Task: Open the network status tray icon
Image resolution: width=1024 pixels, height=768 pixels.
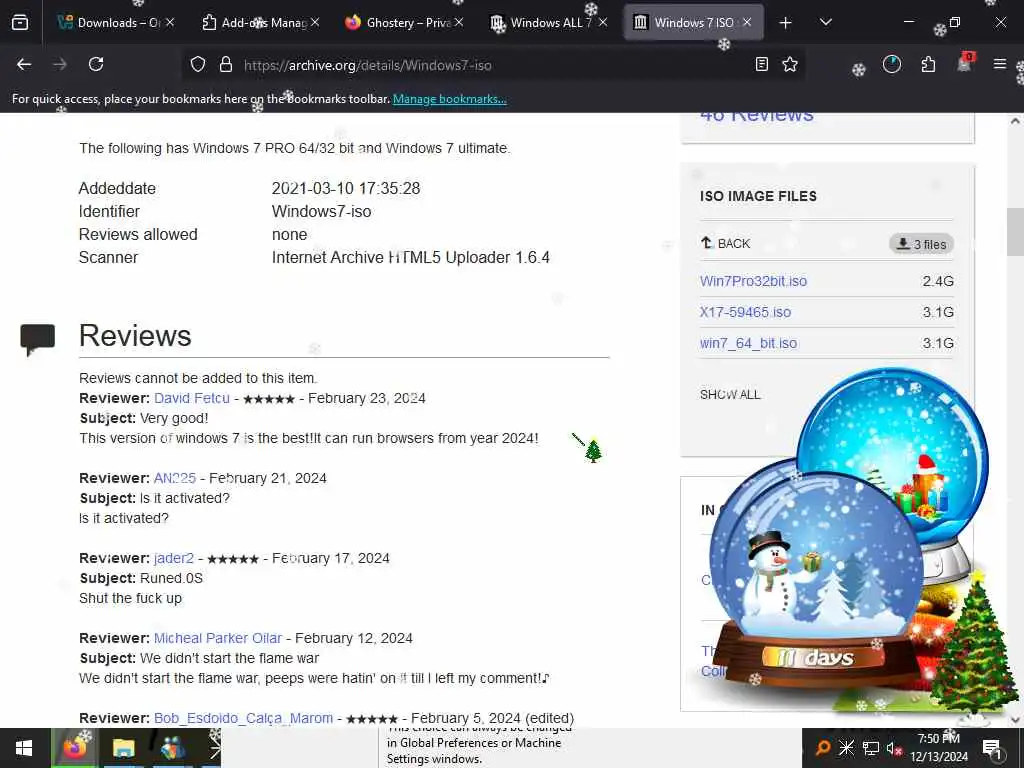Action: [x=871, y=748]
